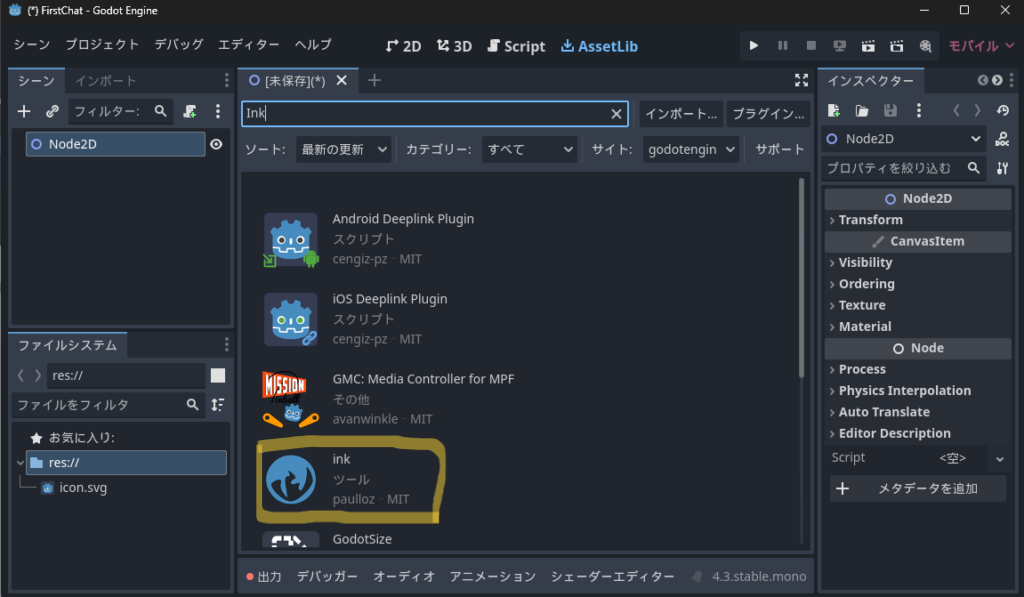Image resolution: width=1024 pixels, height=597 pixels.
Task: Attach a script to Node2D
Action: click(190, 112)
